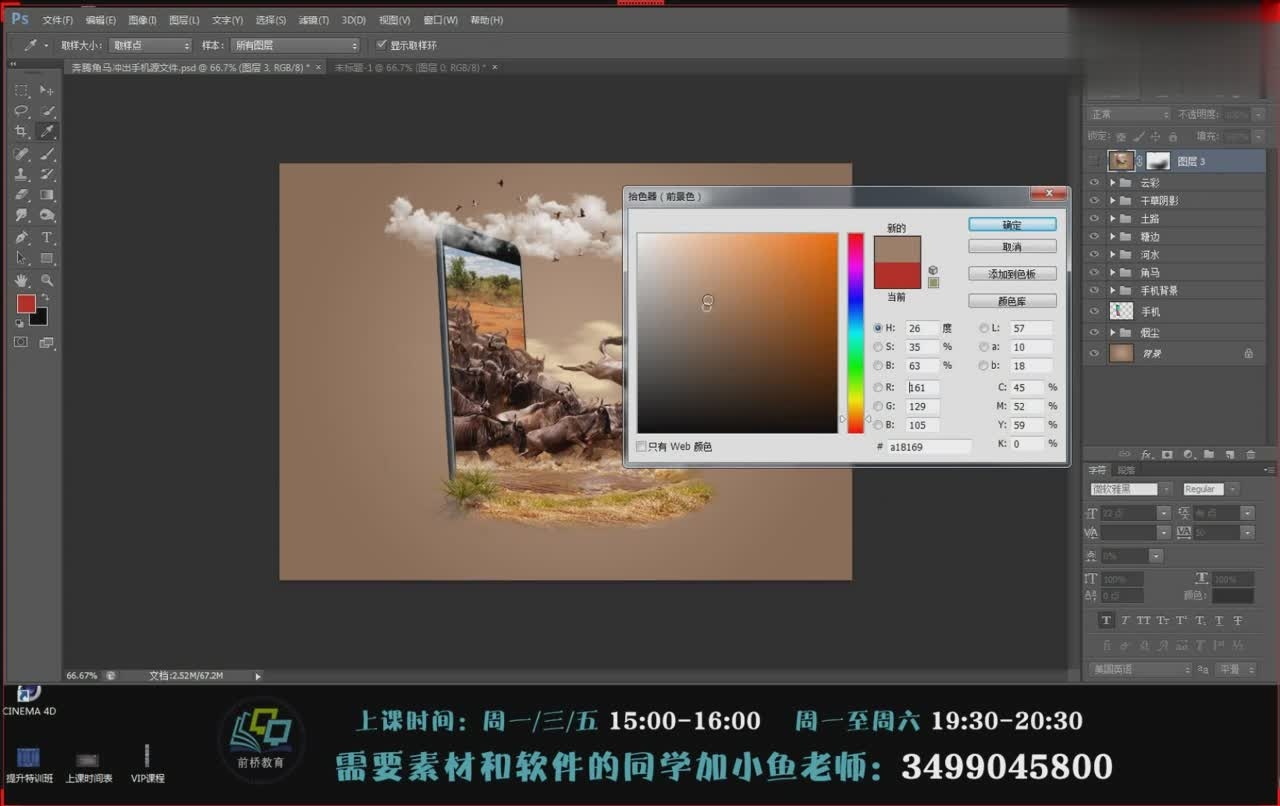Click the 取消 button in color picker
Image resolution: width=1280 pixels, height=806 pixels.
pyautogui.click(x=1012, y=247)
